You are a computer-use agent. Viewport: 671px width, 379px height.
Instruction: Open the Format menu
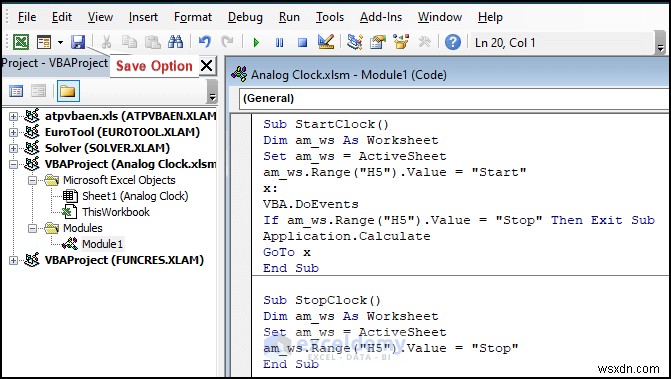click(x=193, y=17)
